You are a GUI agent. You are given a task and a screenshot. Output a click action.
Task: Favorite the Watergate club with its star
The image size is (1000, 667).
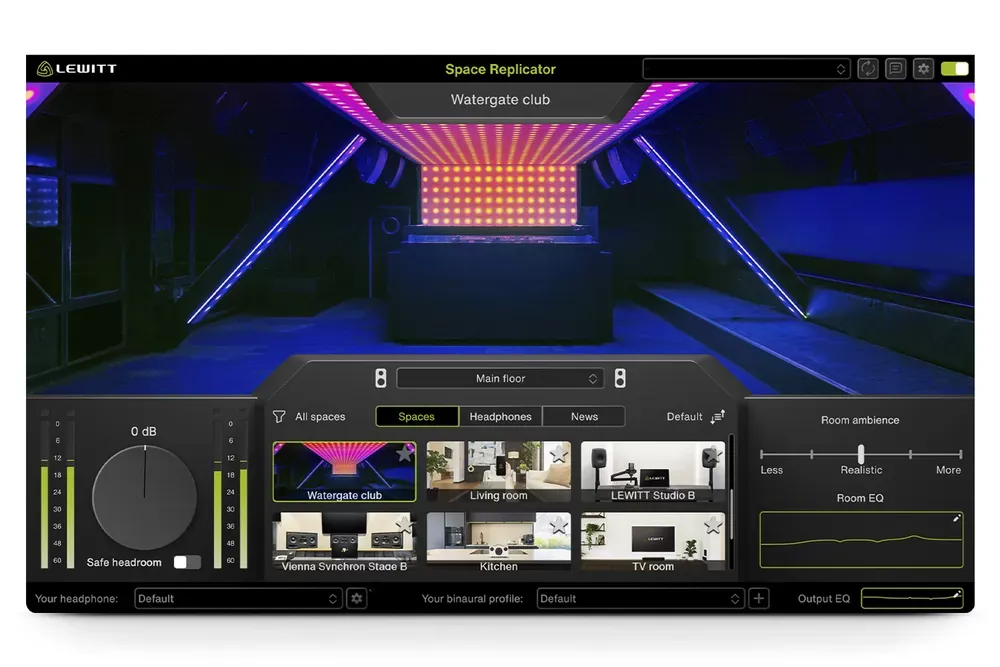pos(404,453)
